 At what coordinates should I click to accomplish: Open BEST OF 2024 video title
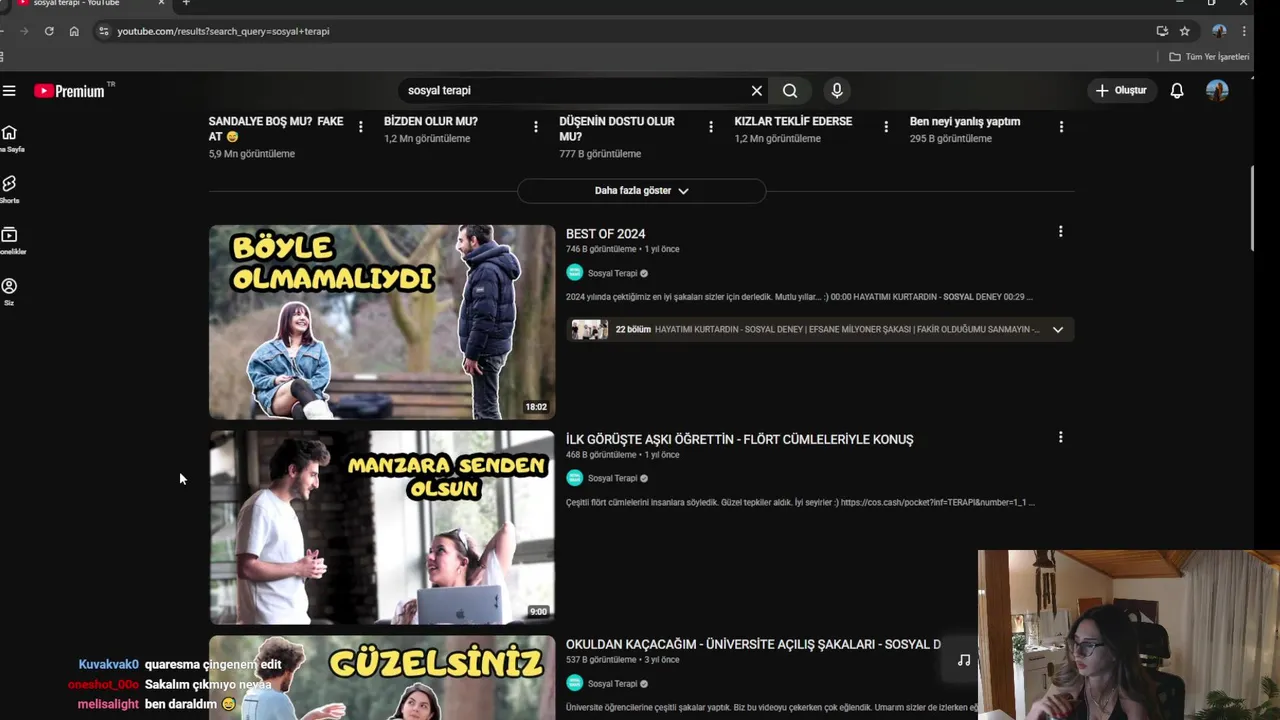(606, 234)
